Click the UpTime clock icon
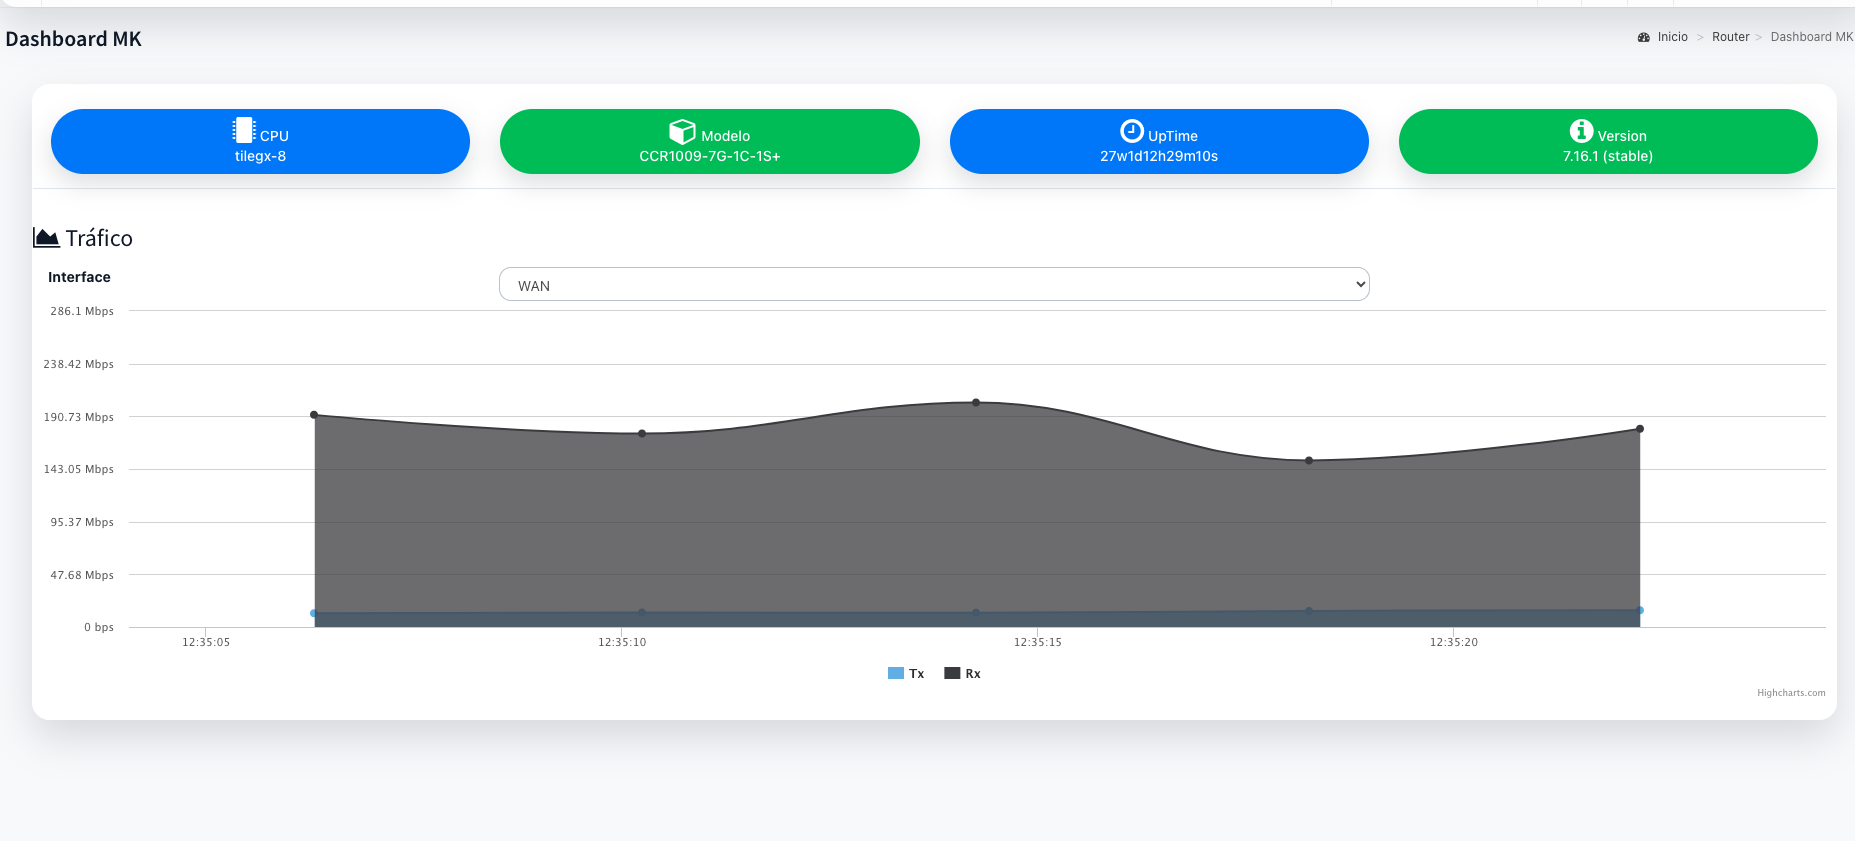 pyautogui.click(x=1131, y=131)
